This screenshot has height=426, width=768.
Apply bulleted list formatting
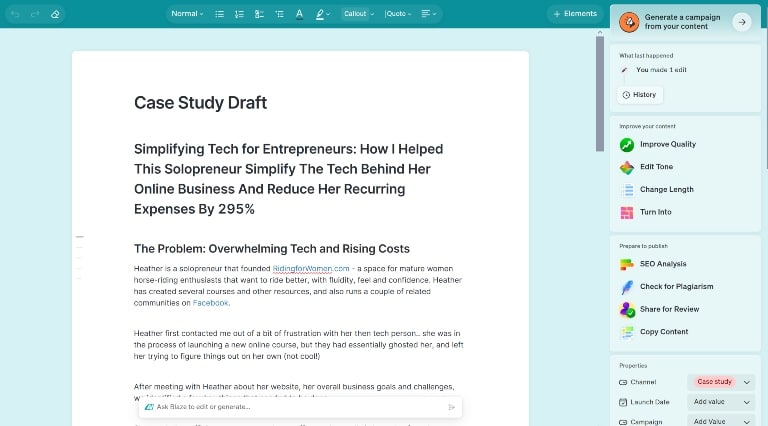click(219, 14)
